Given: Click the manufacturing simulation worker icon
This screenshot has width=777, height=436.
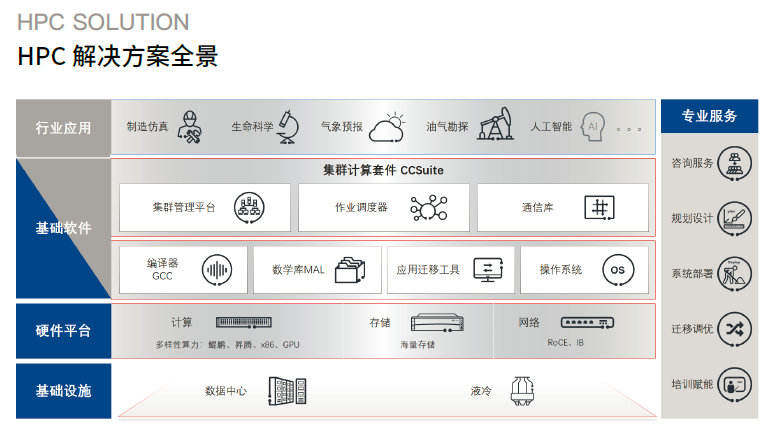Looking at the screenshot, I should pyautogui.click(x=189, y=127).
